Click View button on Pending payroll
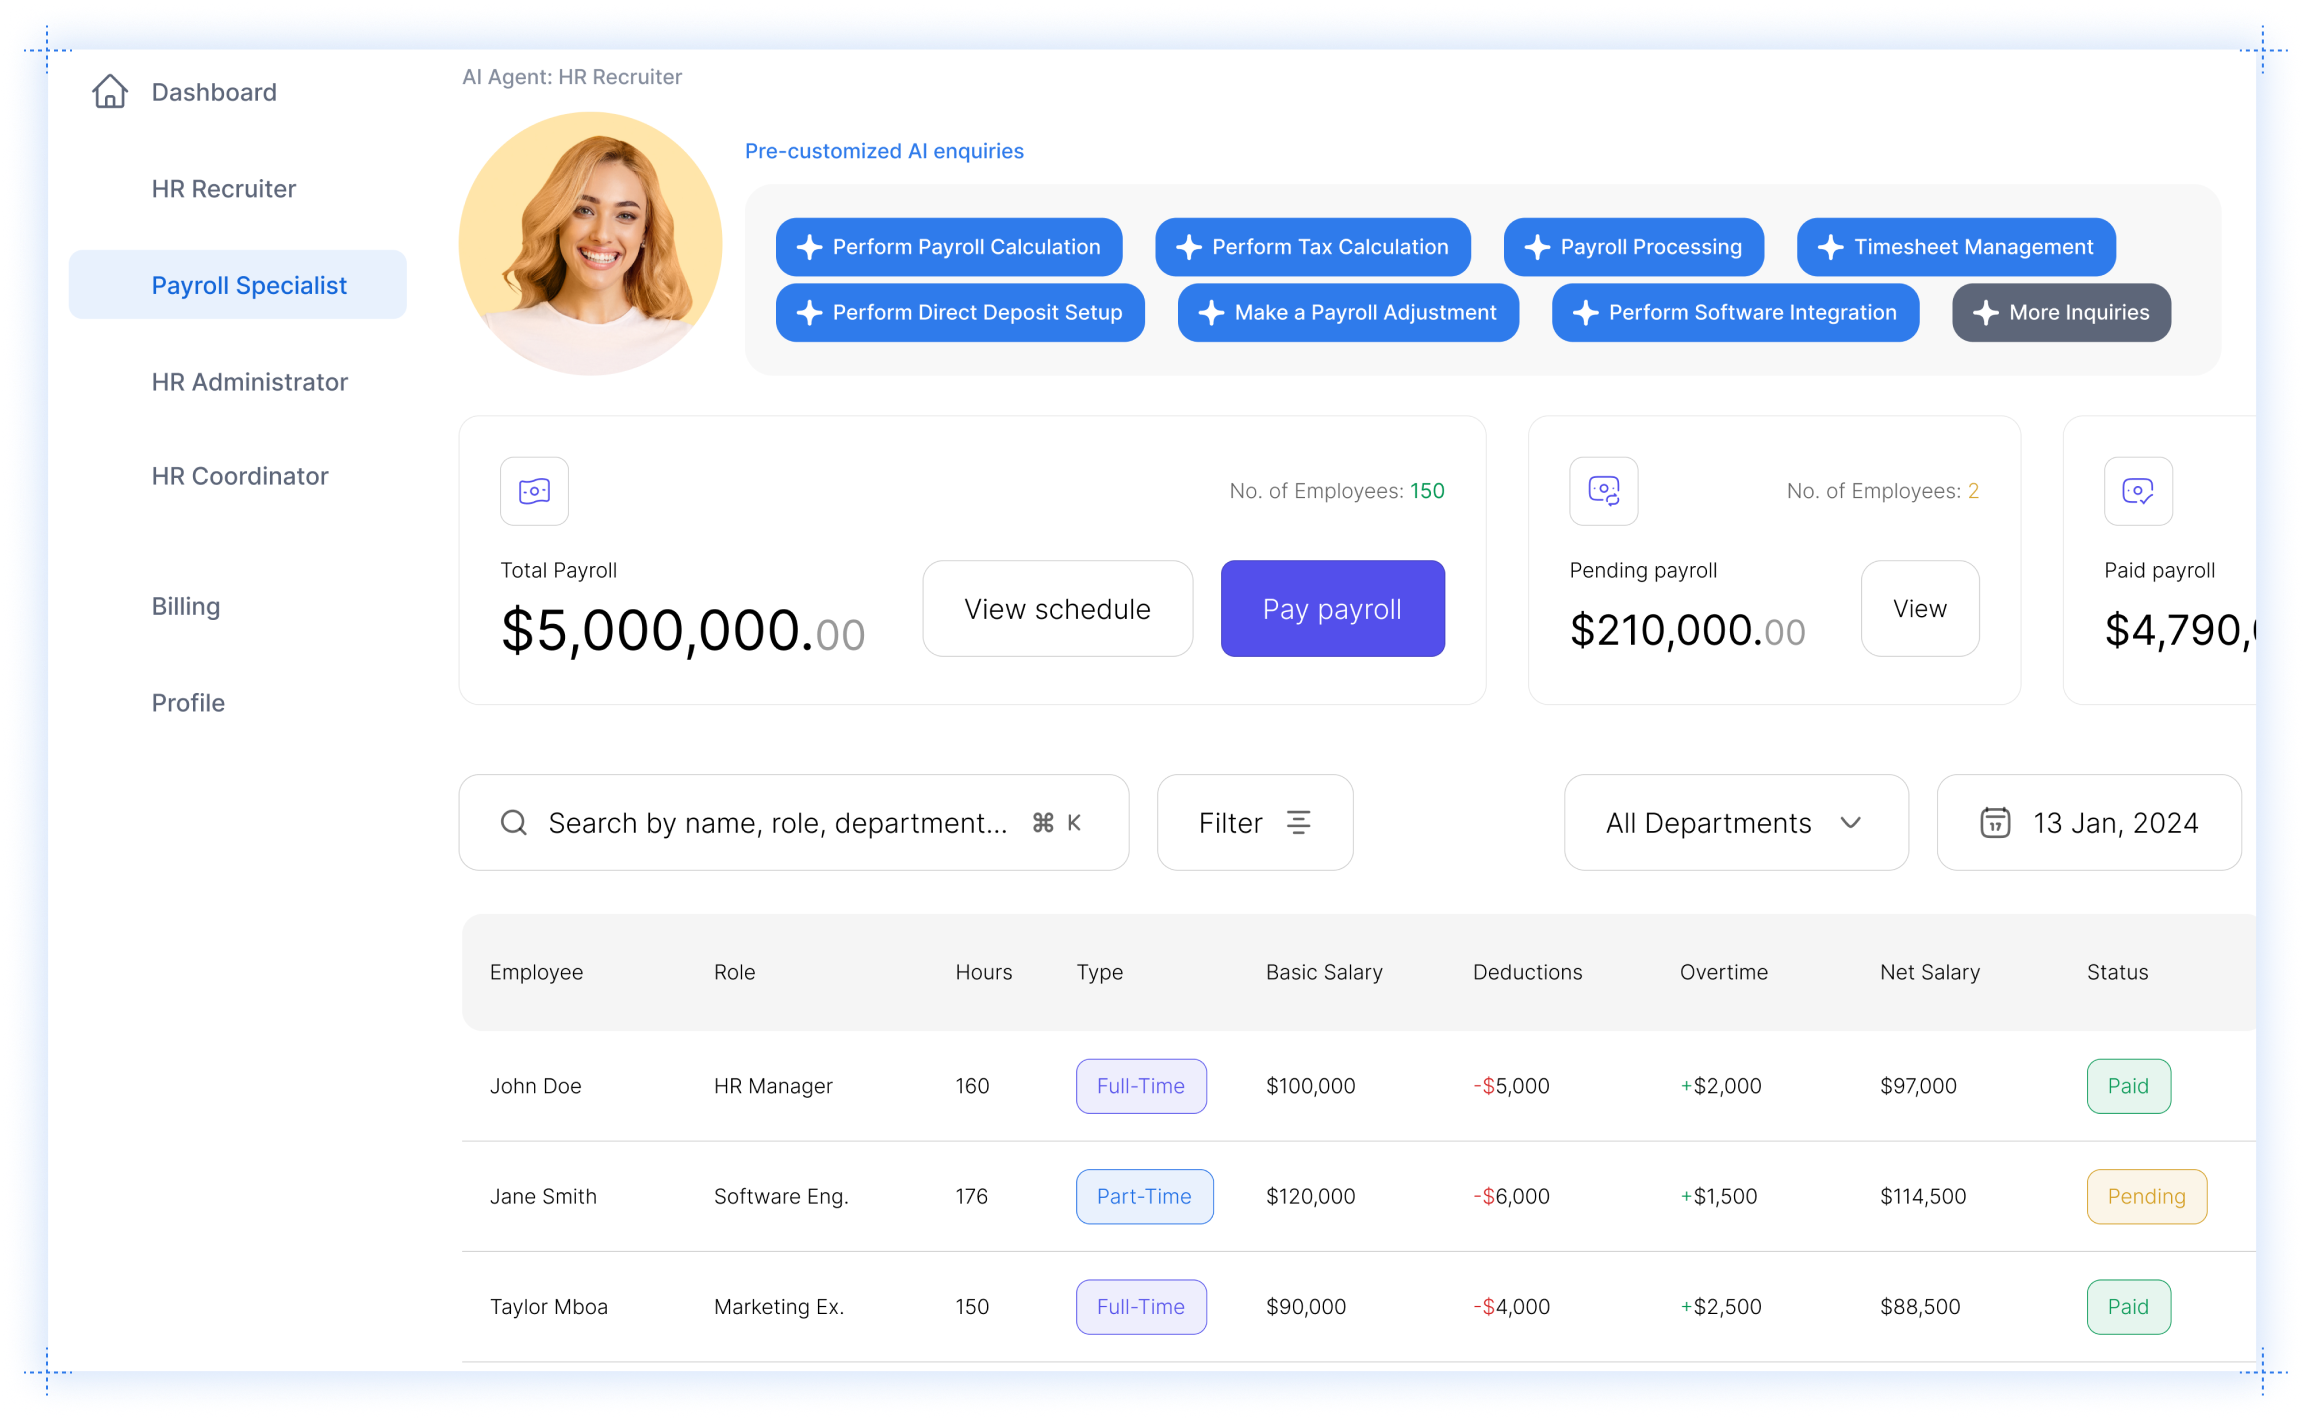 coord(1919,609)
